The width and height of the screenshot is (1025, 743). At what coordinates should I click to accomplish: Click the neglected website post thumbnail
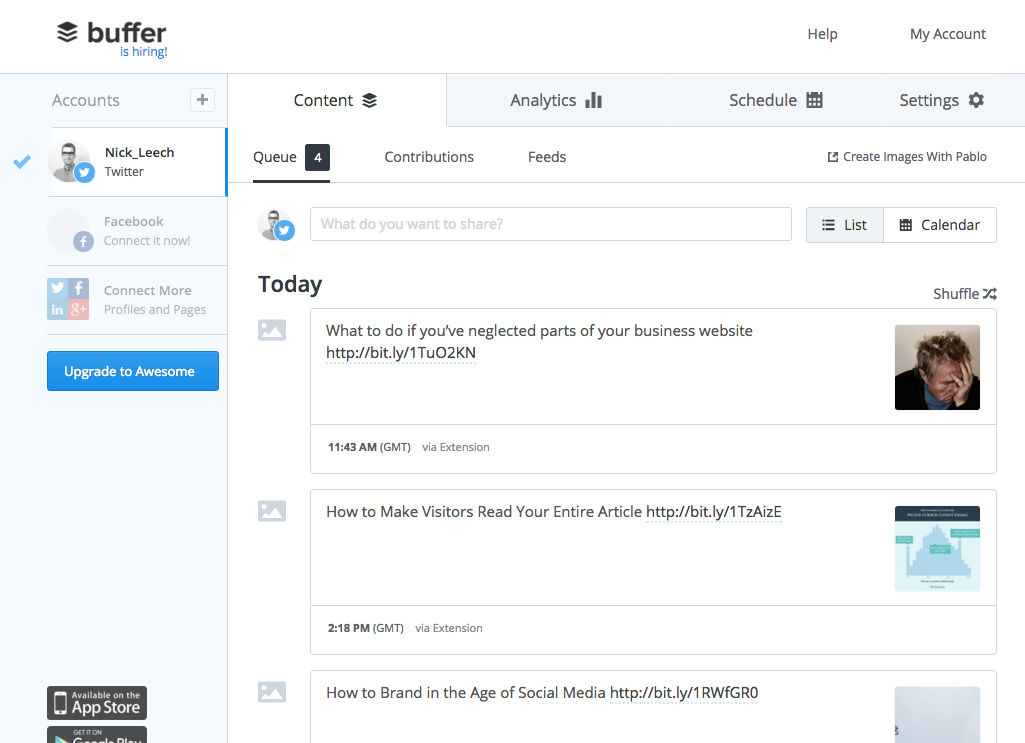pos(937,367)
